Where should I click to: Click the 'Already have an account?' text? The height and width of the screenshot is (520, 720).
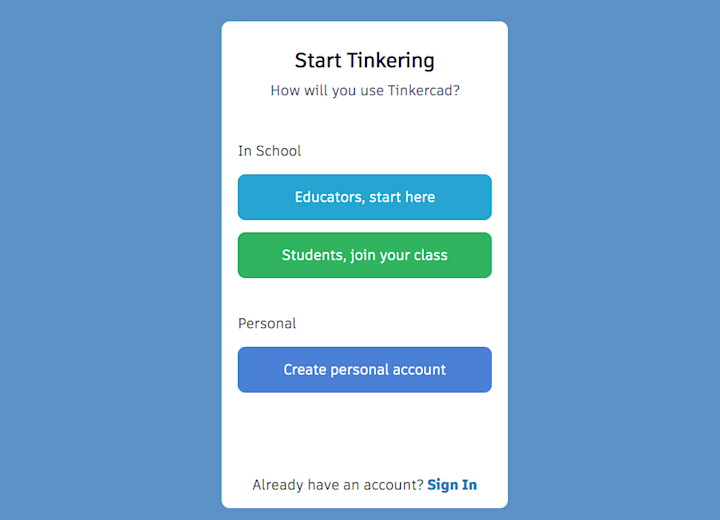coord(338,485)
